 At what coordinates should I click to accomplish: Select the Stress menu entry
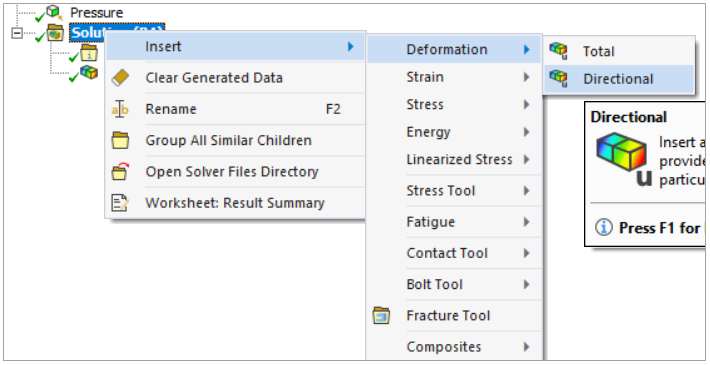pos(454,105)
